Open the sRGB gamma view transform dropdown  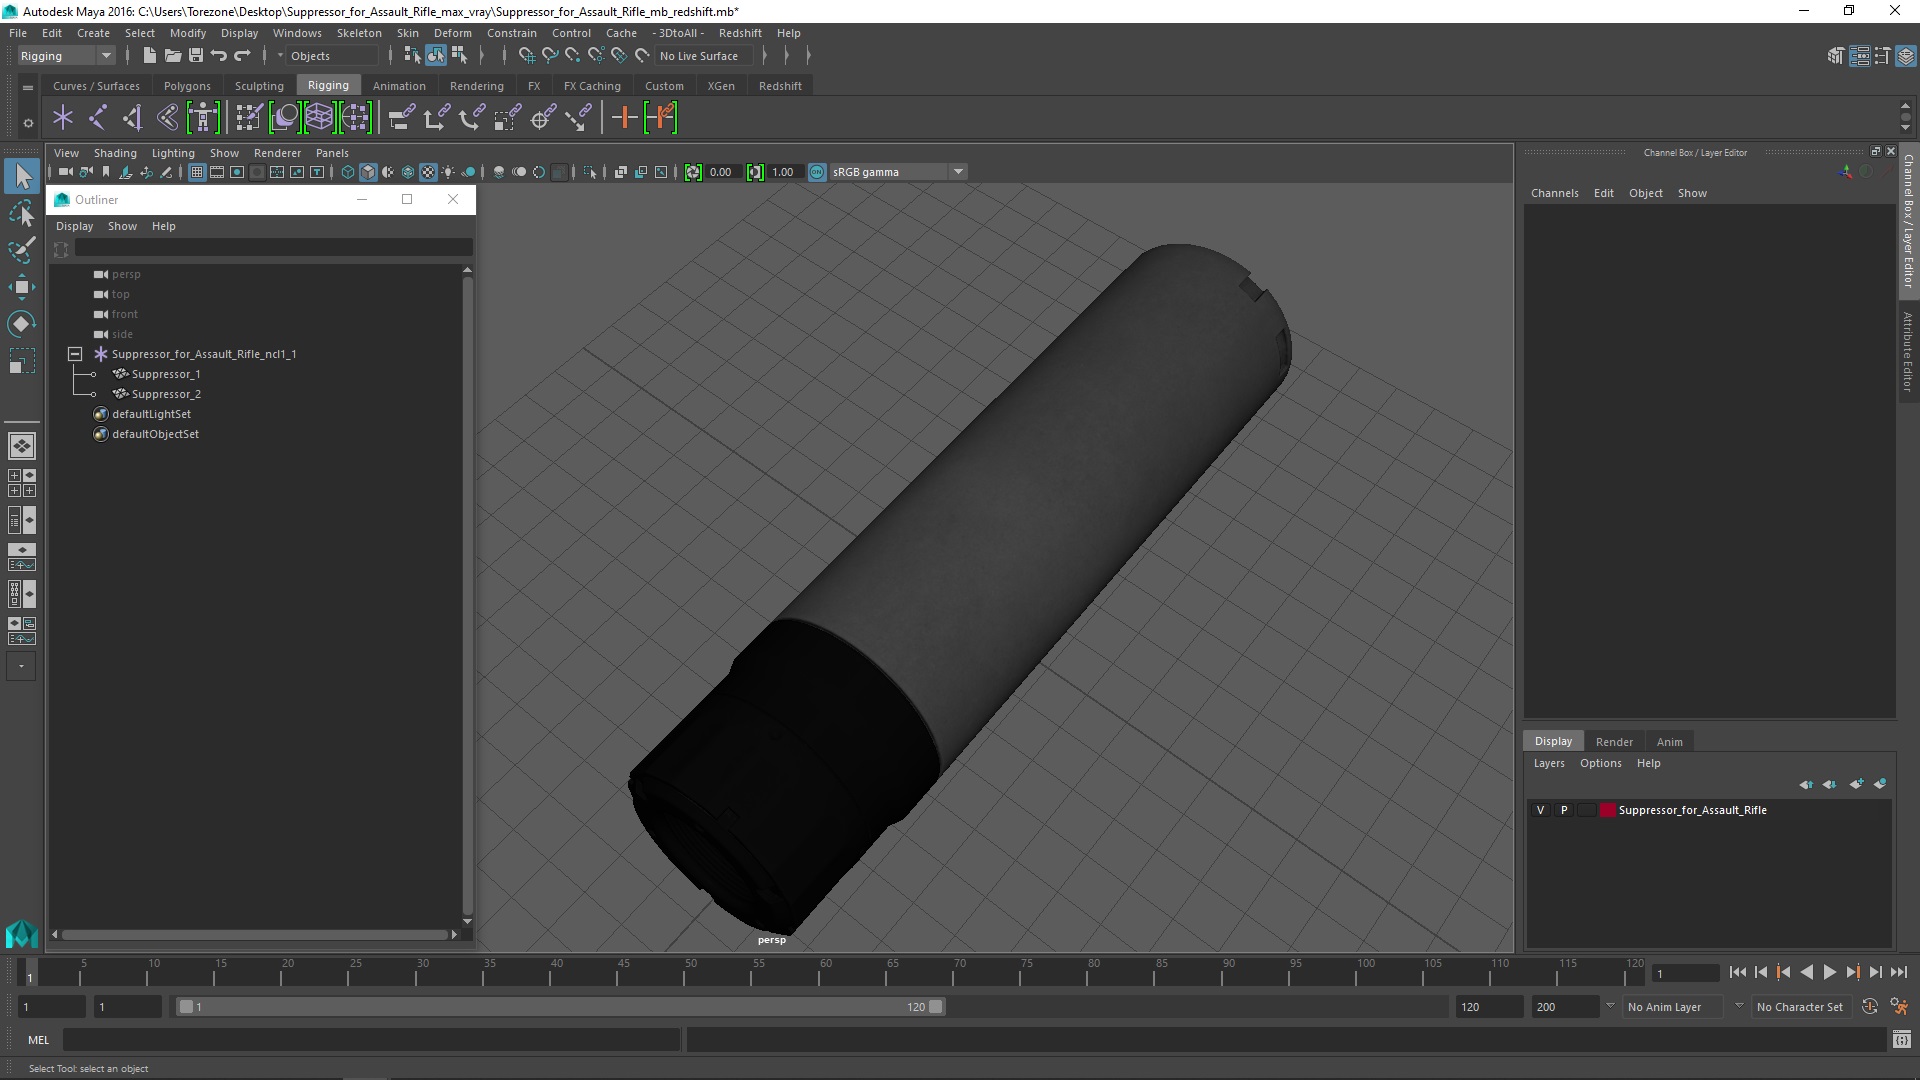click(958, 172)
